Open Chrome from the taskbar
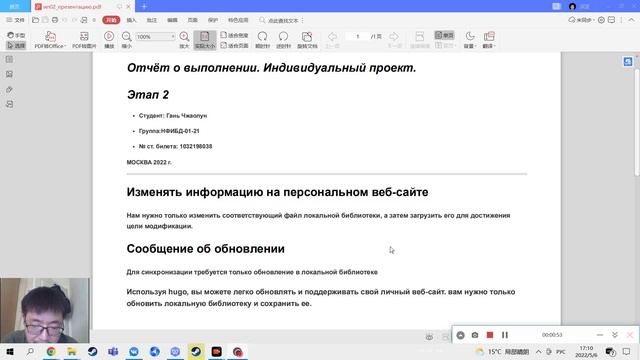The width and height of the screenshot is (640, 360). [51, 351]
